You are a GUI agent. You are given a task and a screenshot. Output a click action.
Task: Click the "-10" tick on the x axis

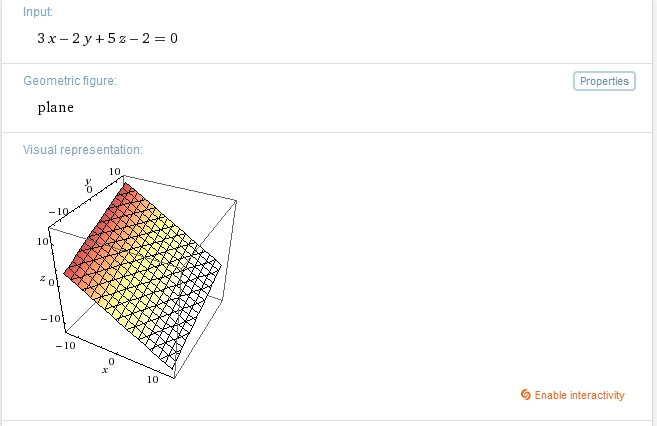pos(65,345)
